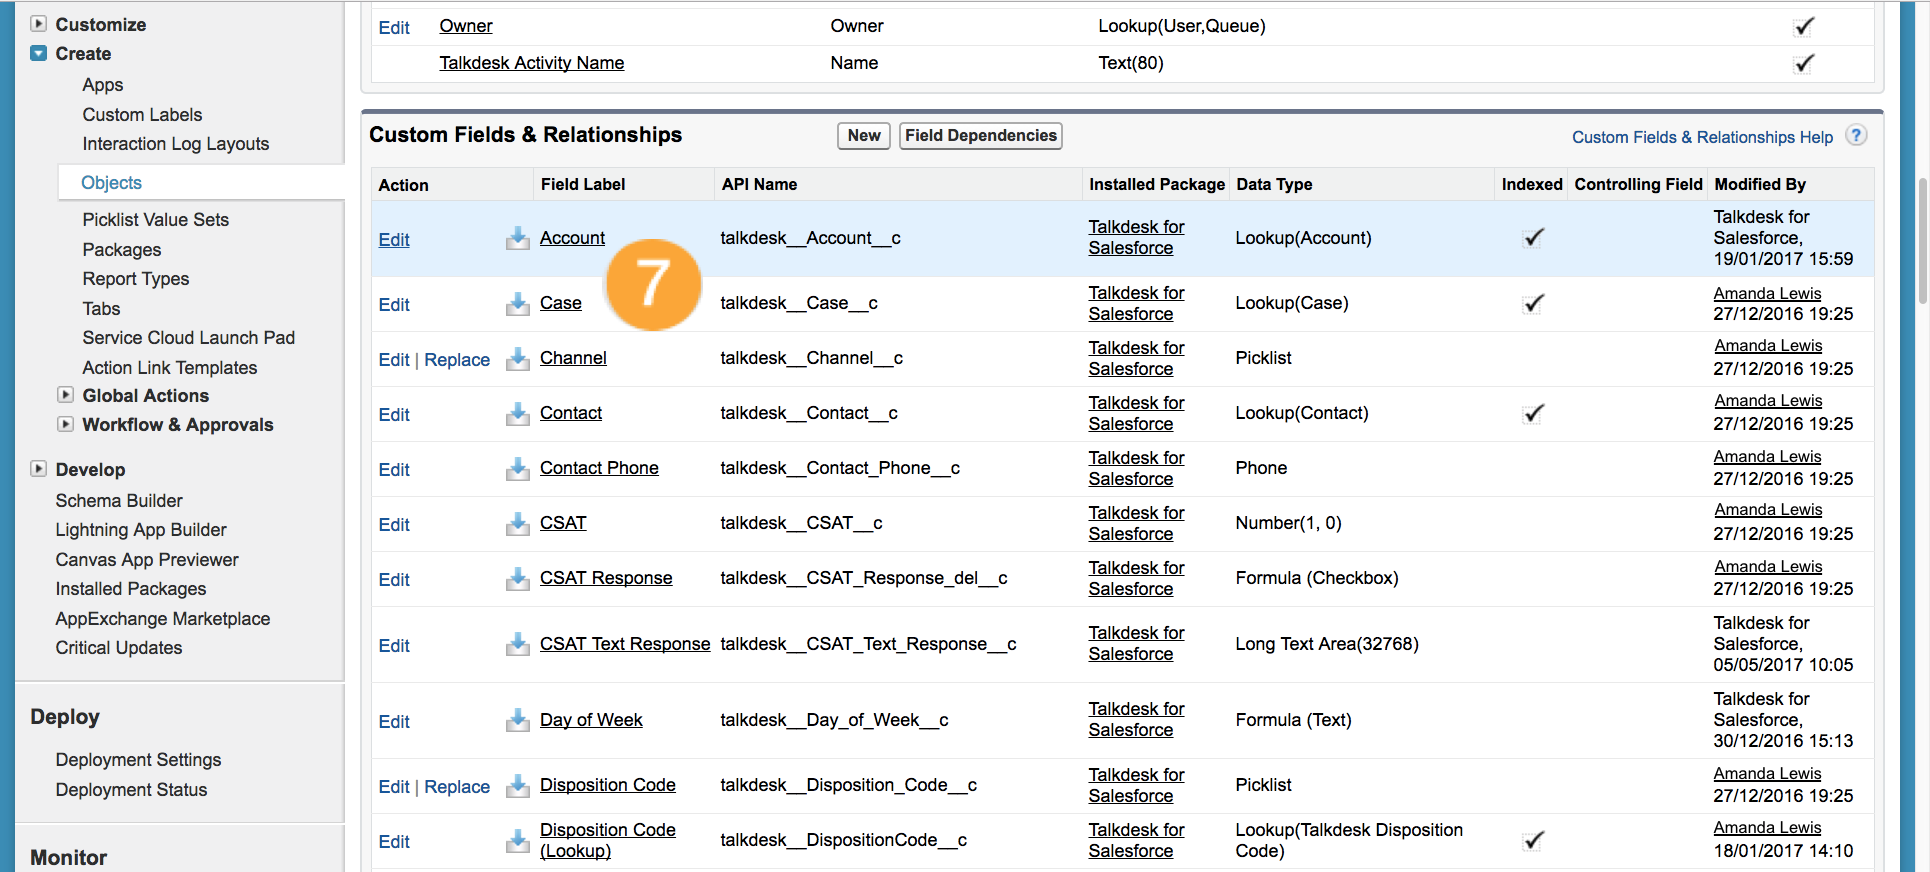The width and height of the screenshot is (1930, 872).
Task: Open Action Link Templates
Action: [x=169, y=368]
